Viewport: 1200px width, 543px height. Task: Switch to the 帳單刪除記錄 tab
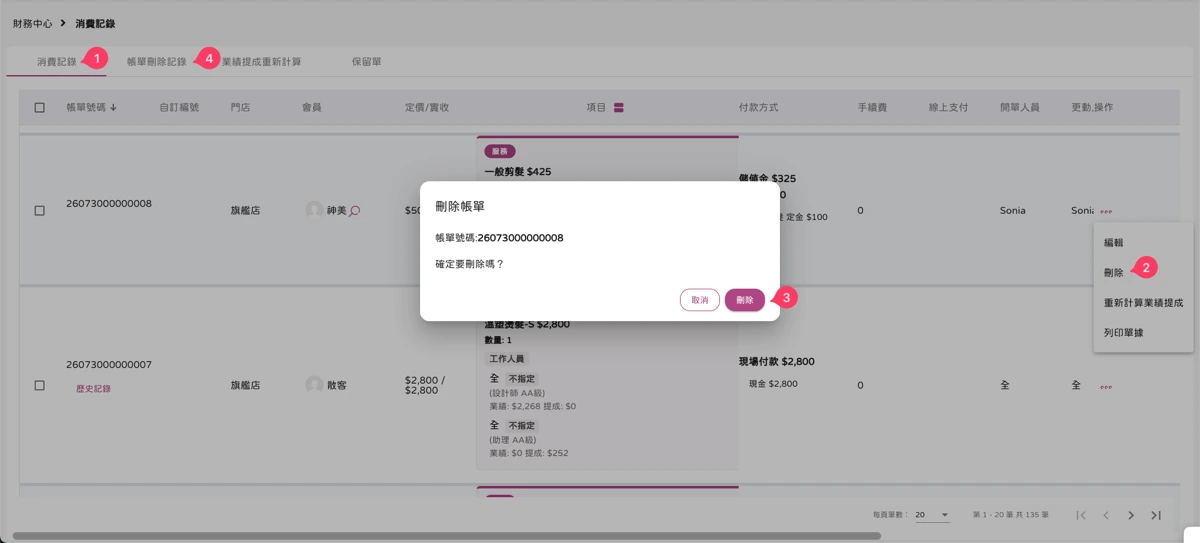(x=157, y=62)
